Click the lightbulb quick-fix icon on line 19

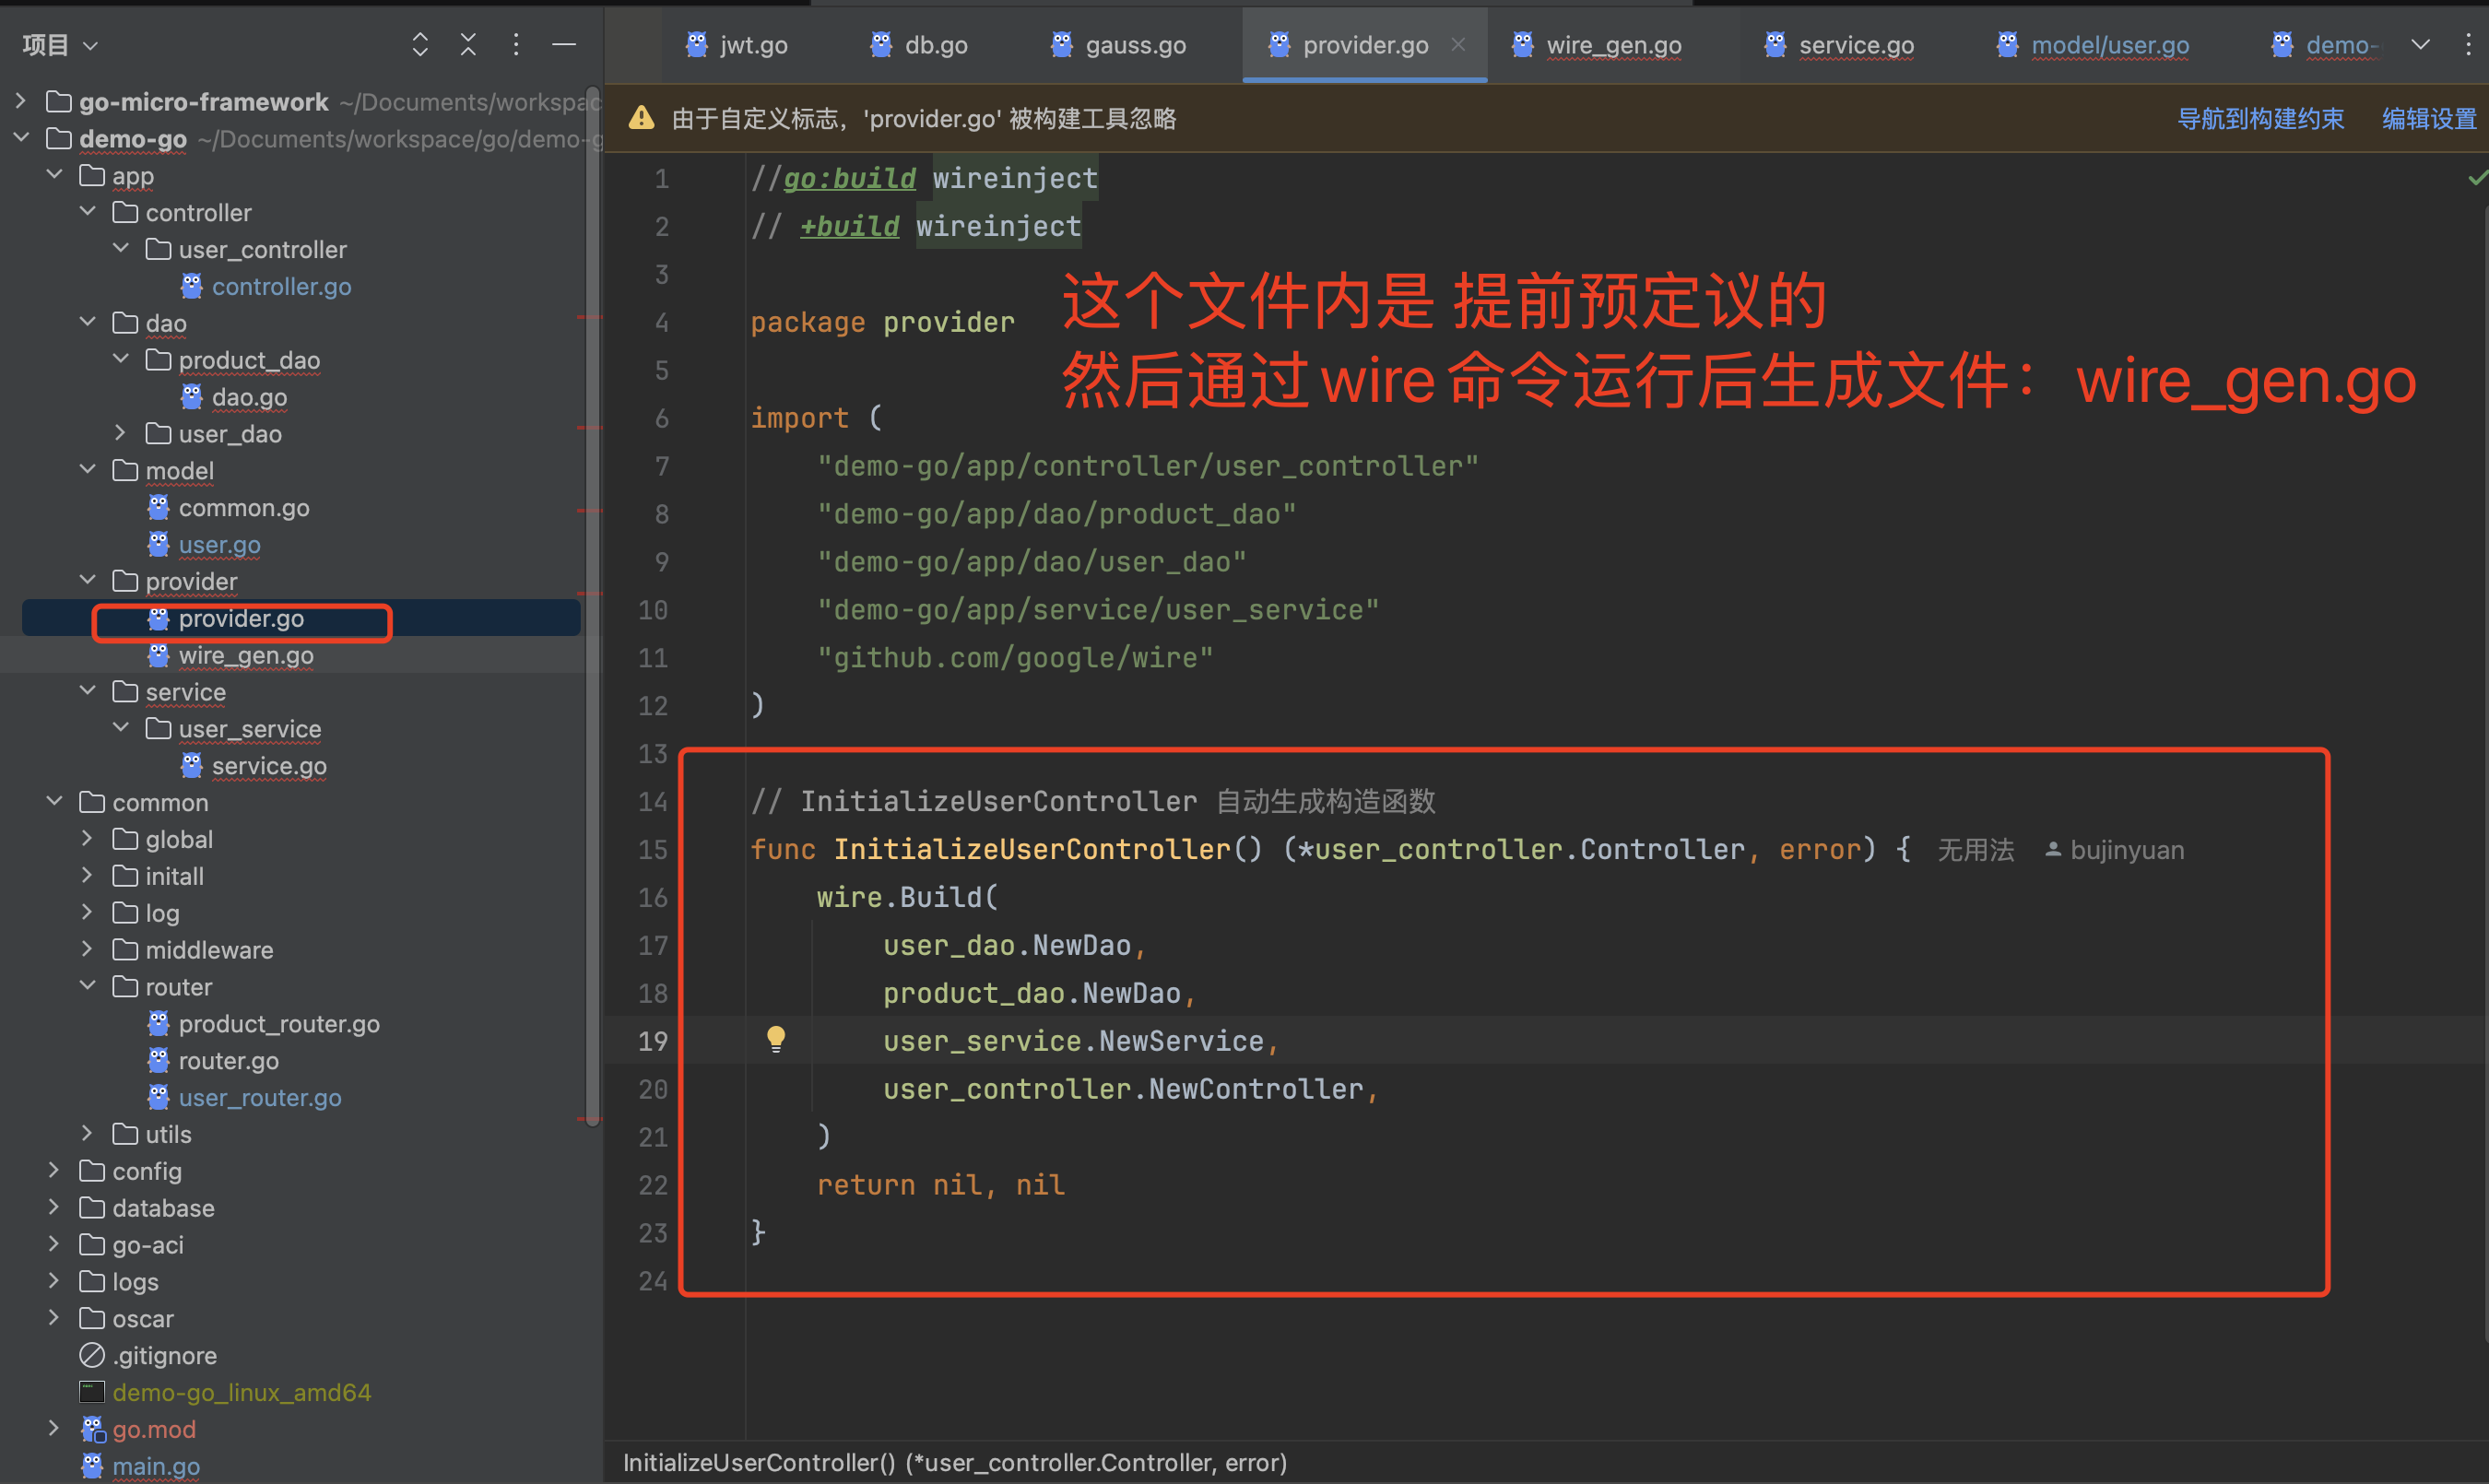click(776, 1039)
